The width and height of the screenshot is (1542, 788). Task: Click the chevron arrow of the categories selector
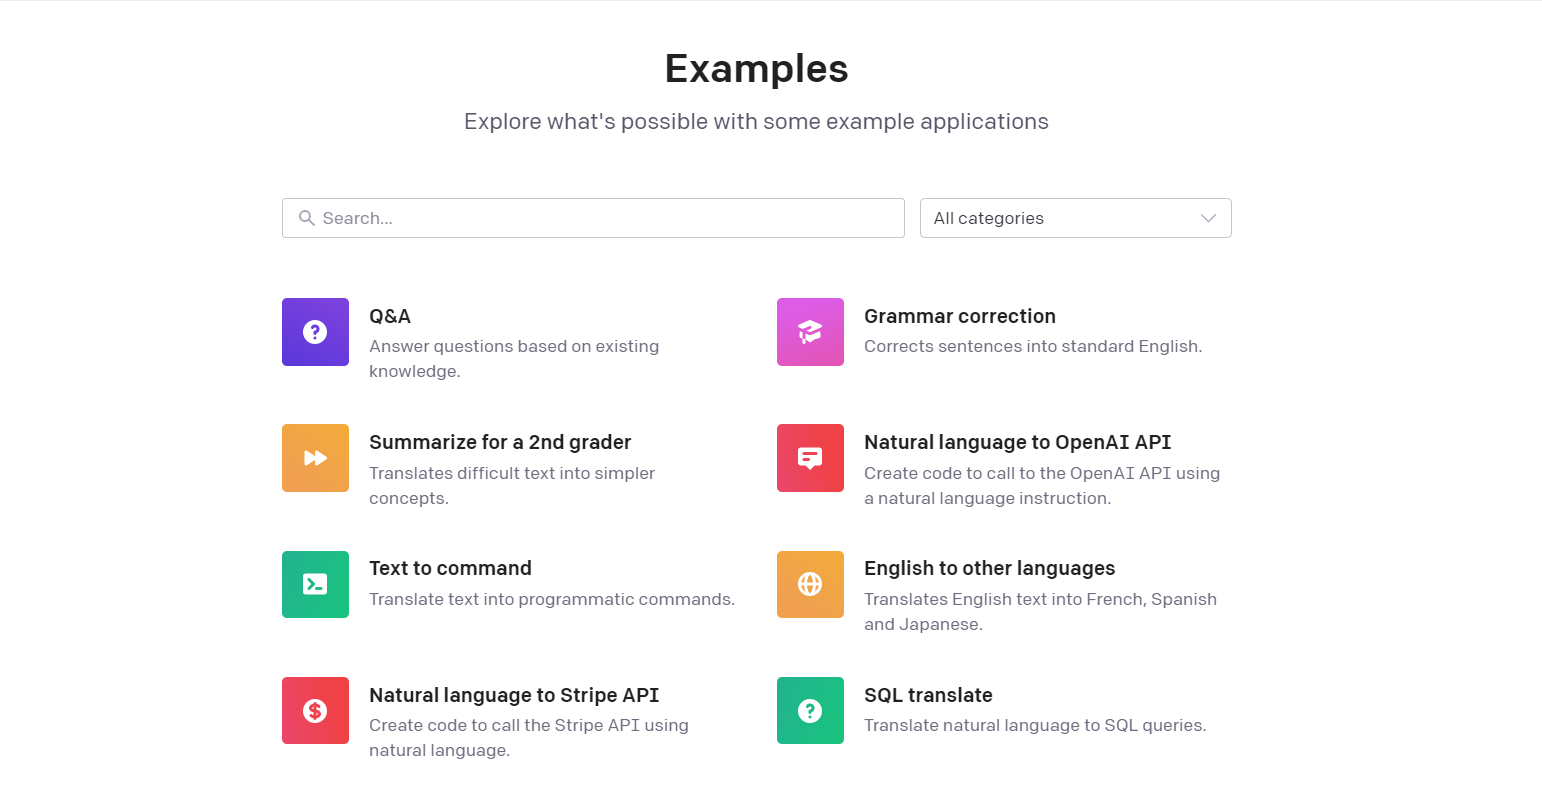1208,218
